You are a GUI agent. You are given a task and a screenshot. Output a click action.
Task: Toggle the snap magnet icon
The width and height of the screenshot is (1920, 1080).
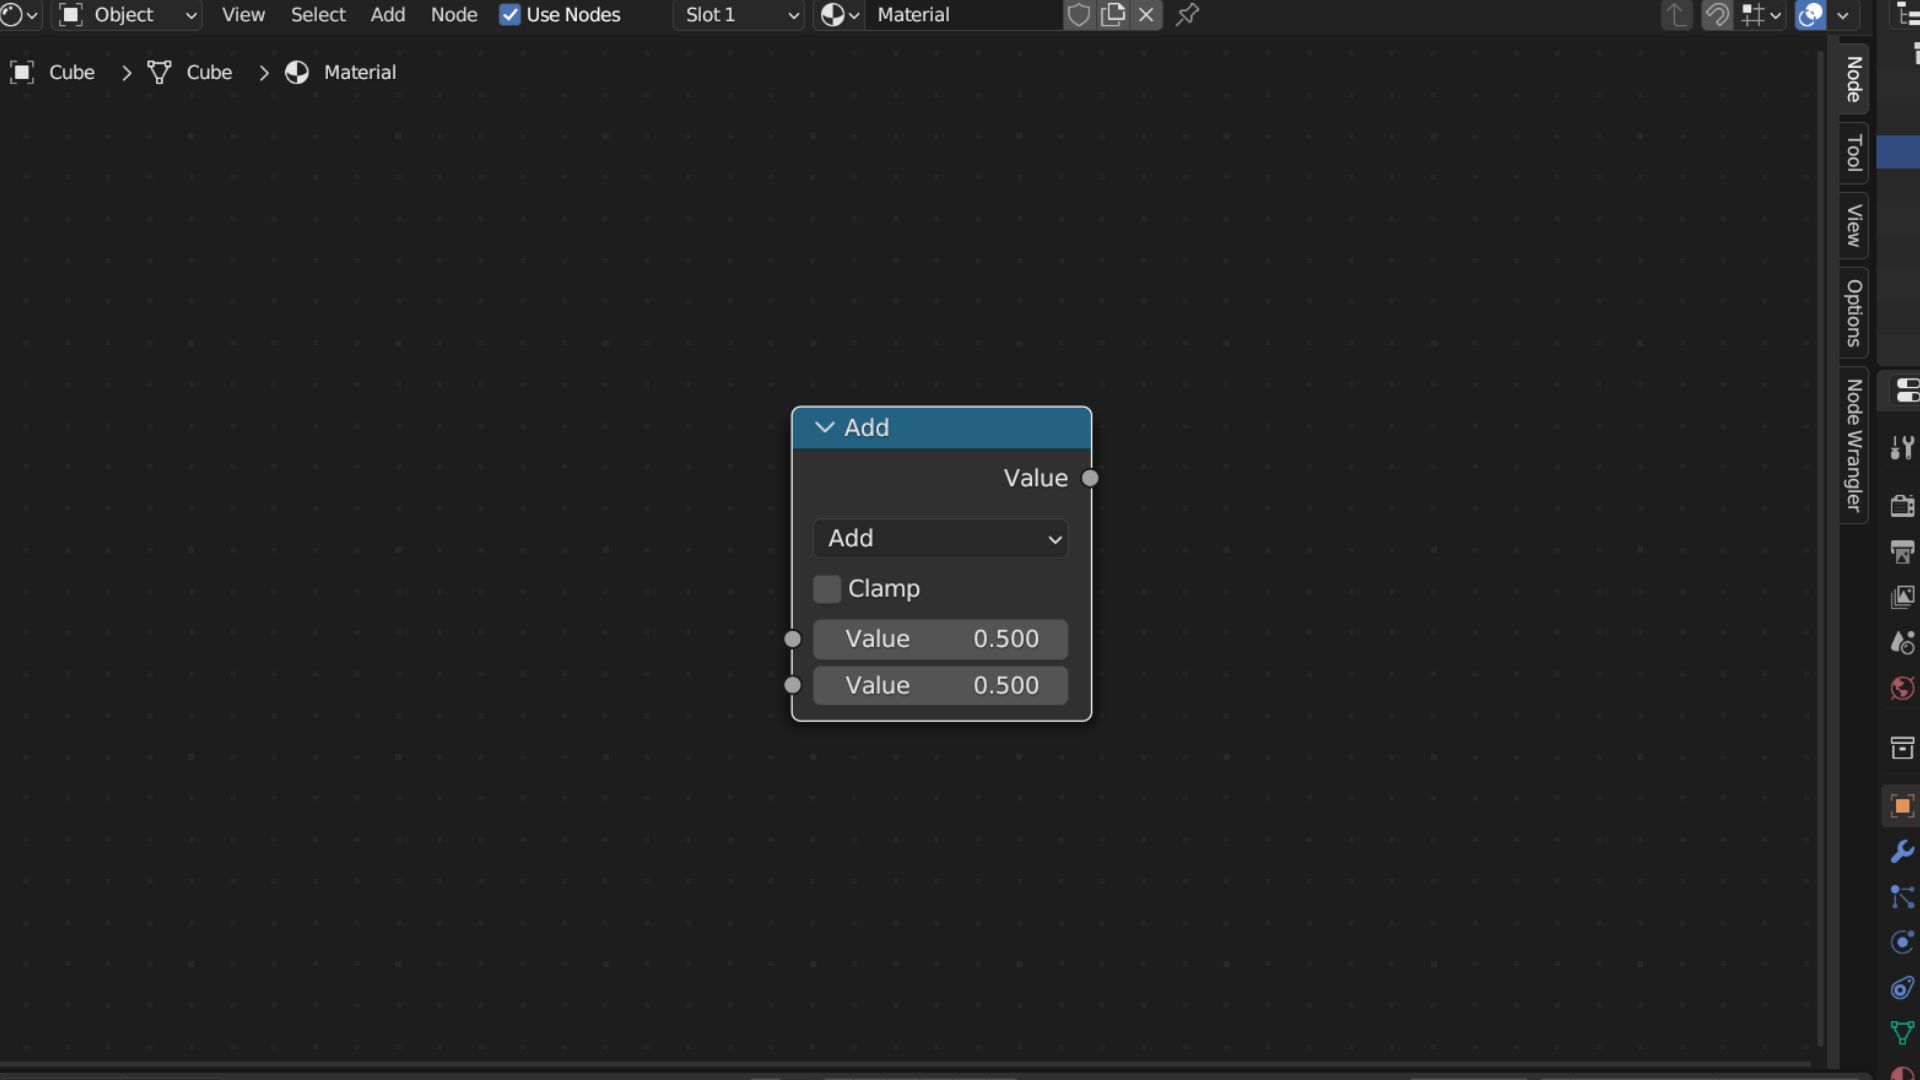click(x=1717, y=15)
